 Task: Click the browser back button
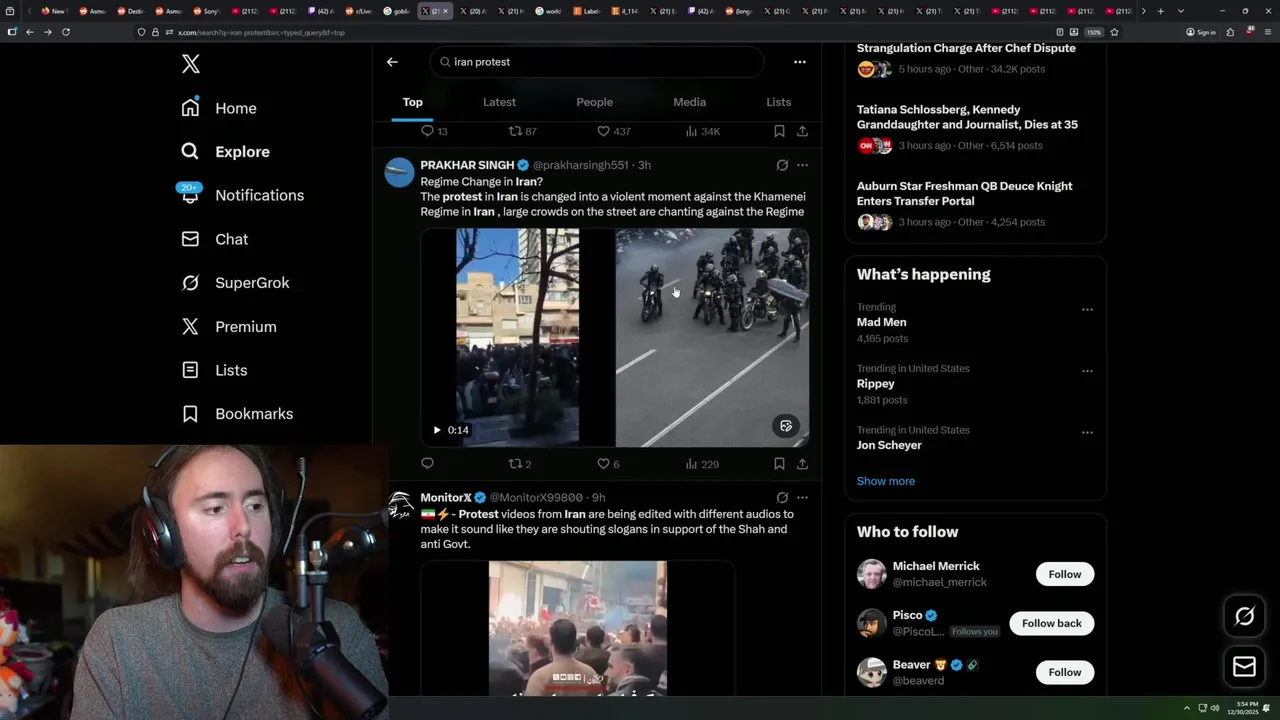tap(30, 32)
